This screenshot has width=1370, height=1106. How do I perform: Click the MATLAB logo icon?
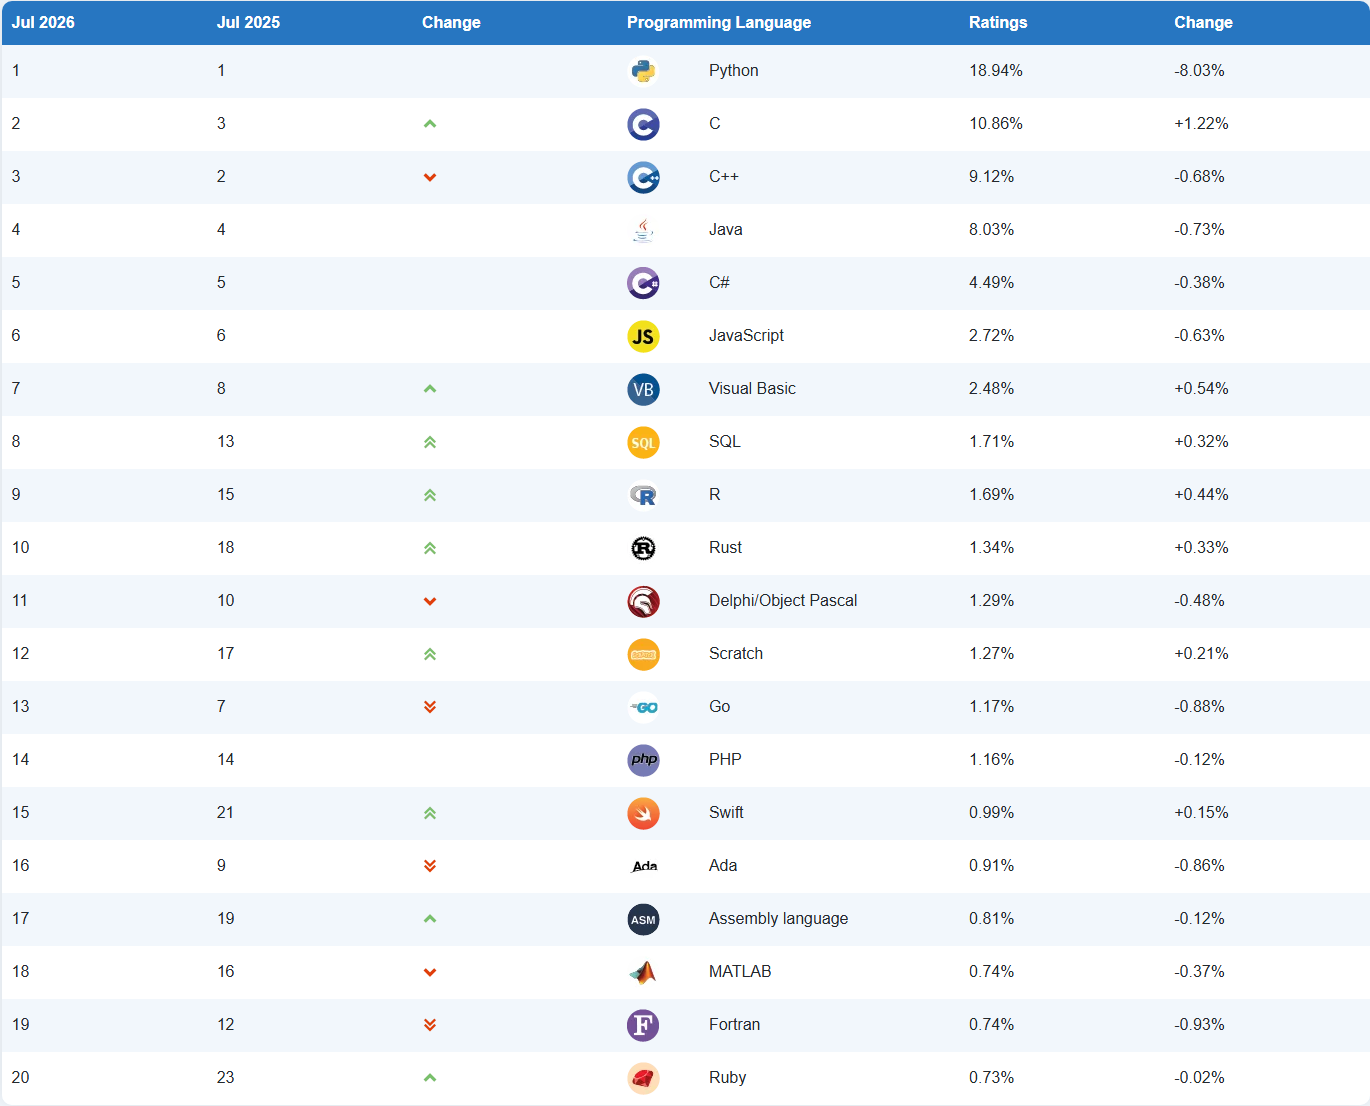click(643, 972)
